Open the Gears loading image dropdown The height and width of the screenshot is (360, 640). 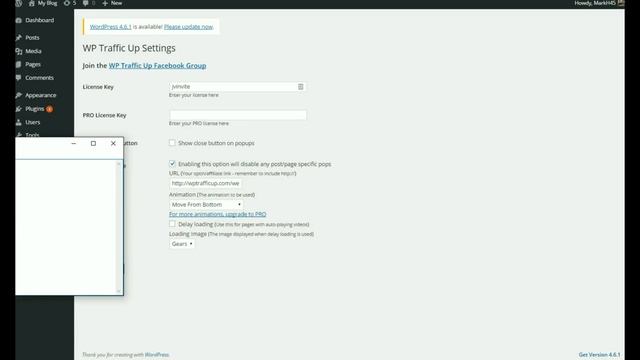[x=182, y=244]
